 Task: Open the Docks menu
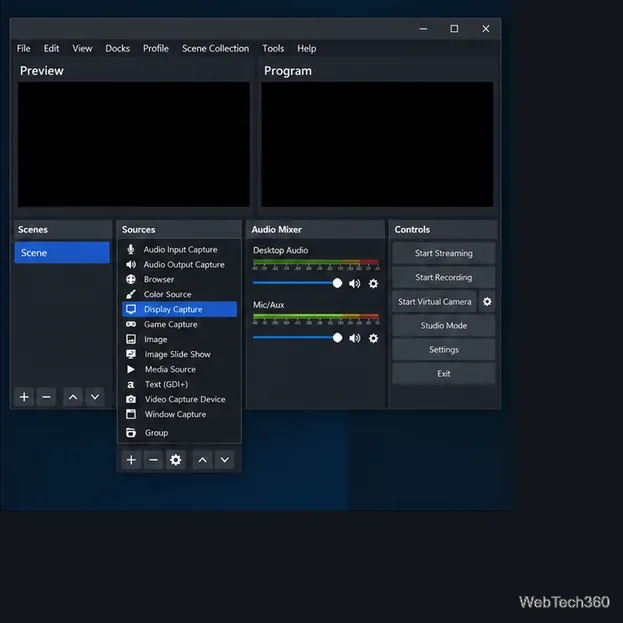click(118, 48)
